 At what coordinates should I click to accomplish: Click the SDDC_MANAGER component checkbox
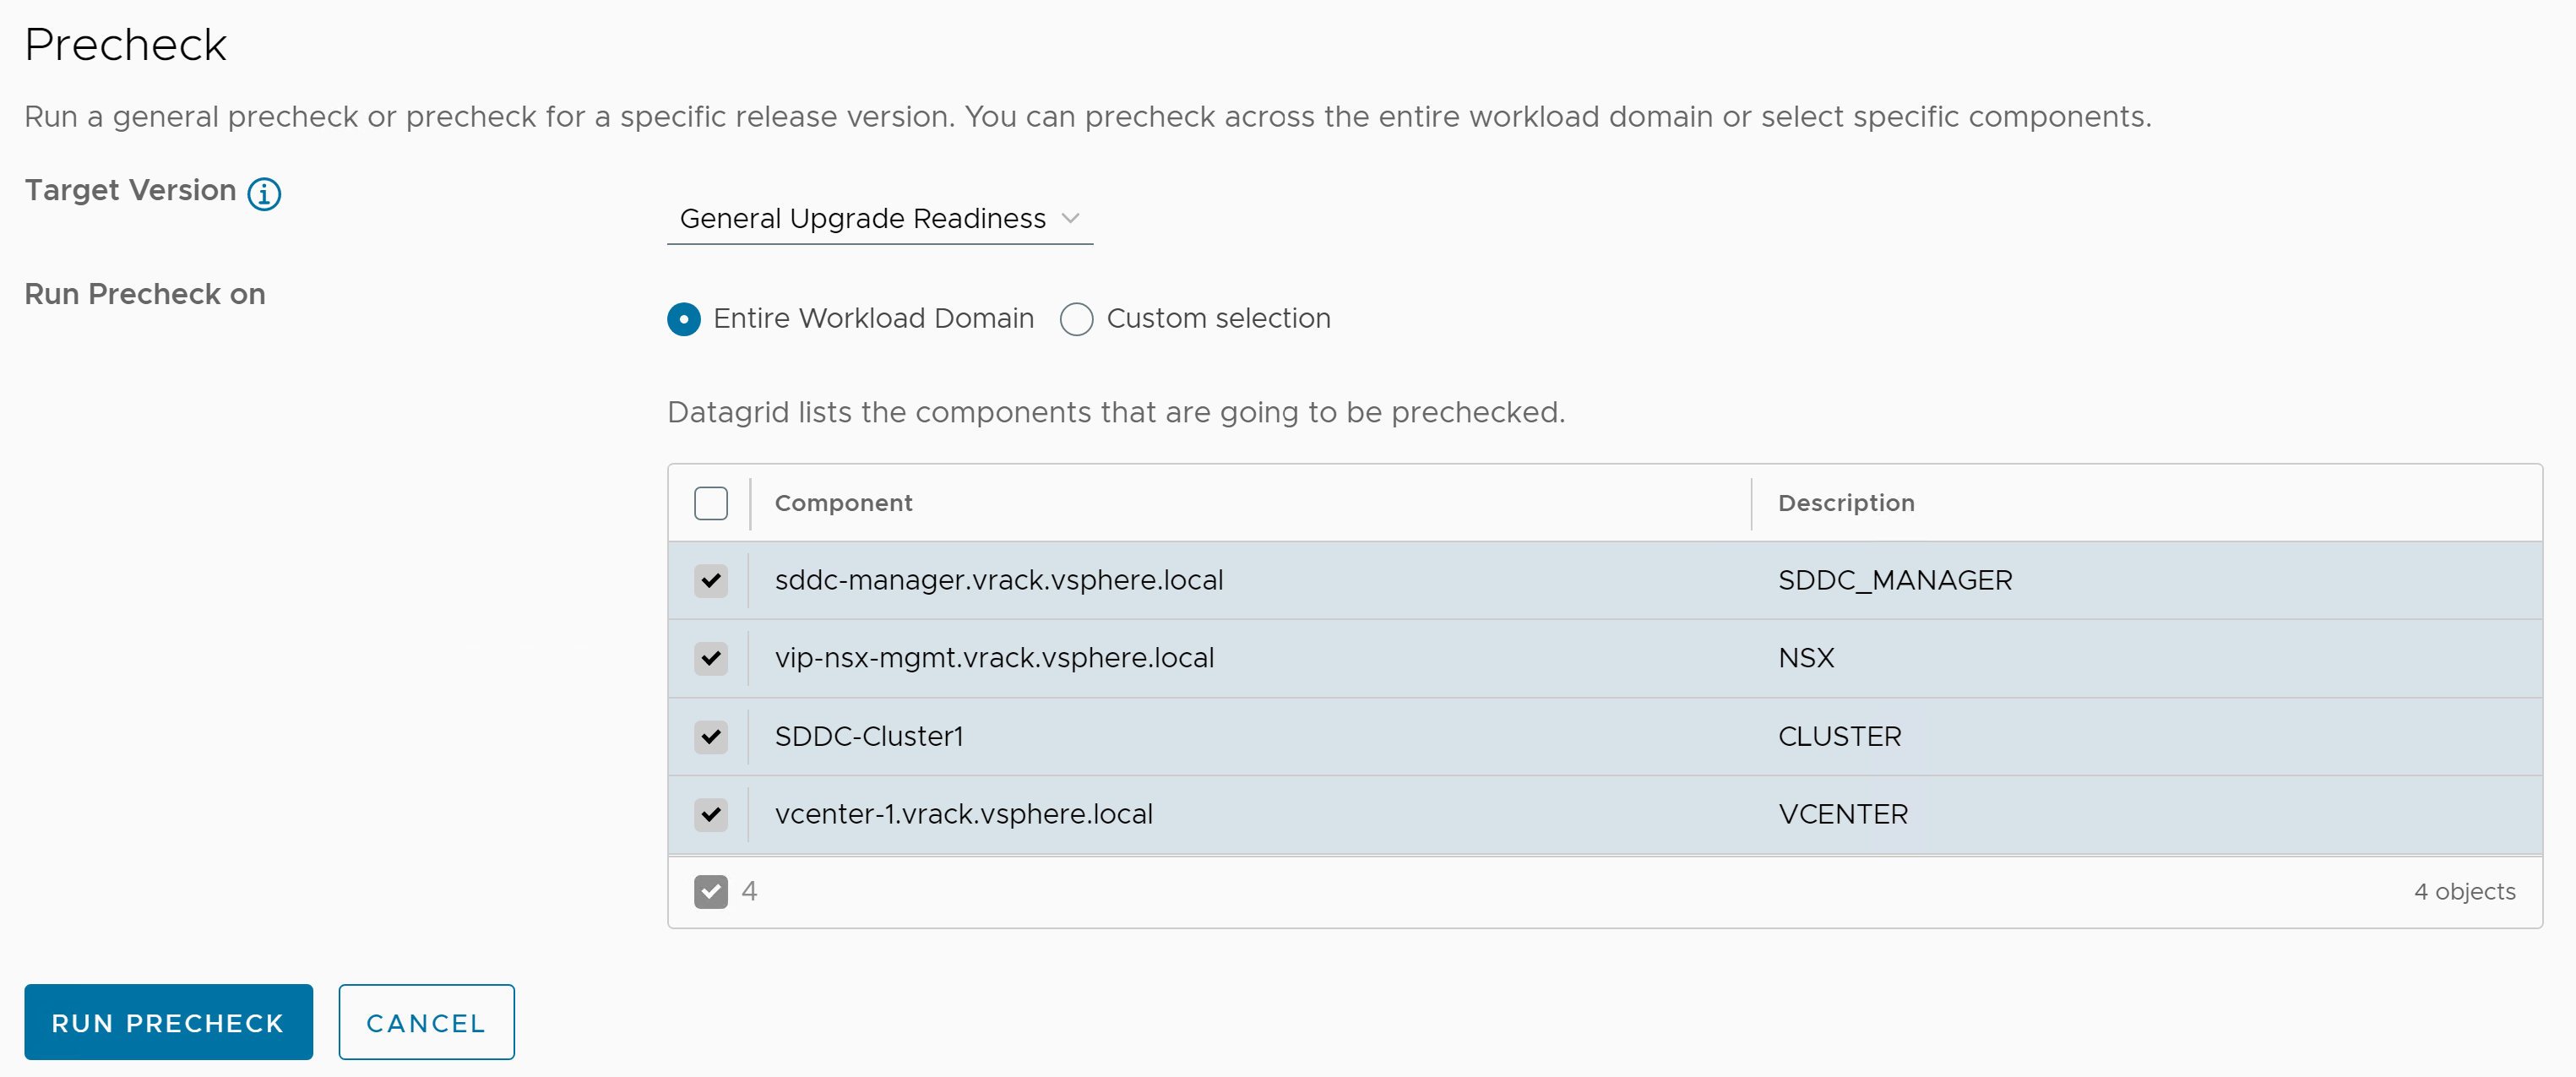coord(709,579)
